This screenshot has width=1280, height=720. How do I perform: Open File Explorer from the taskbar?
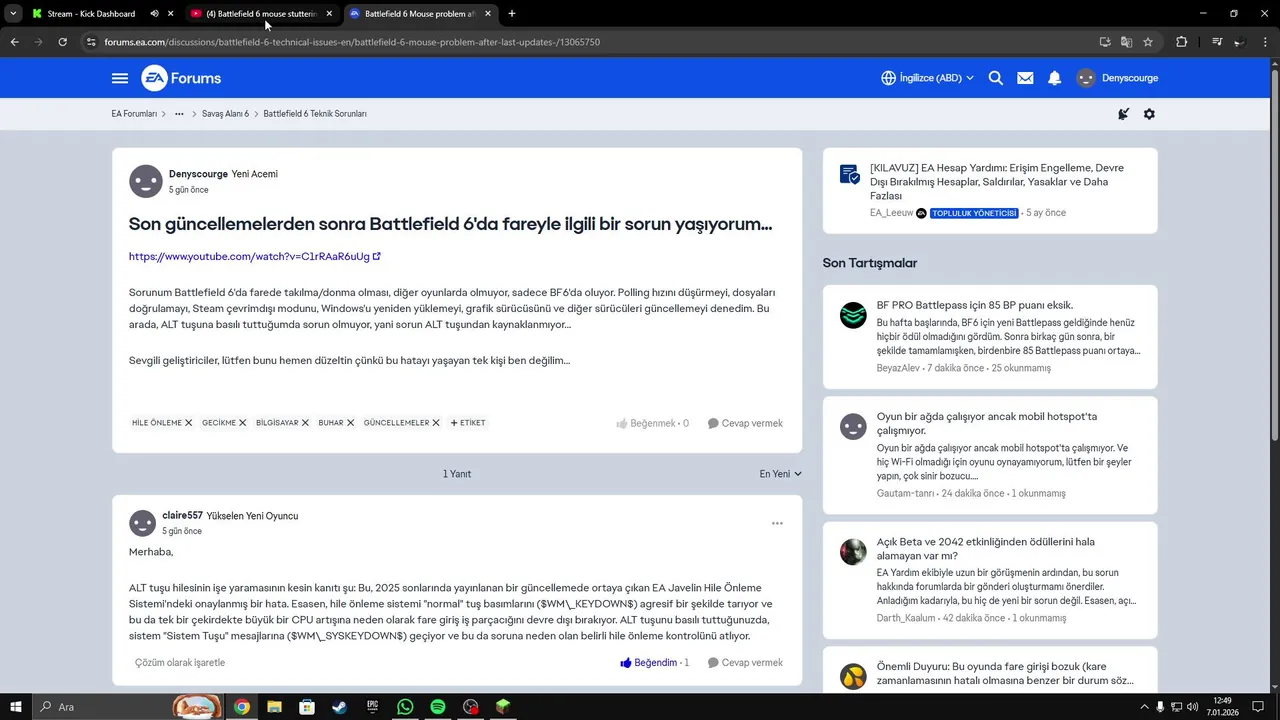tap(274, 707)
